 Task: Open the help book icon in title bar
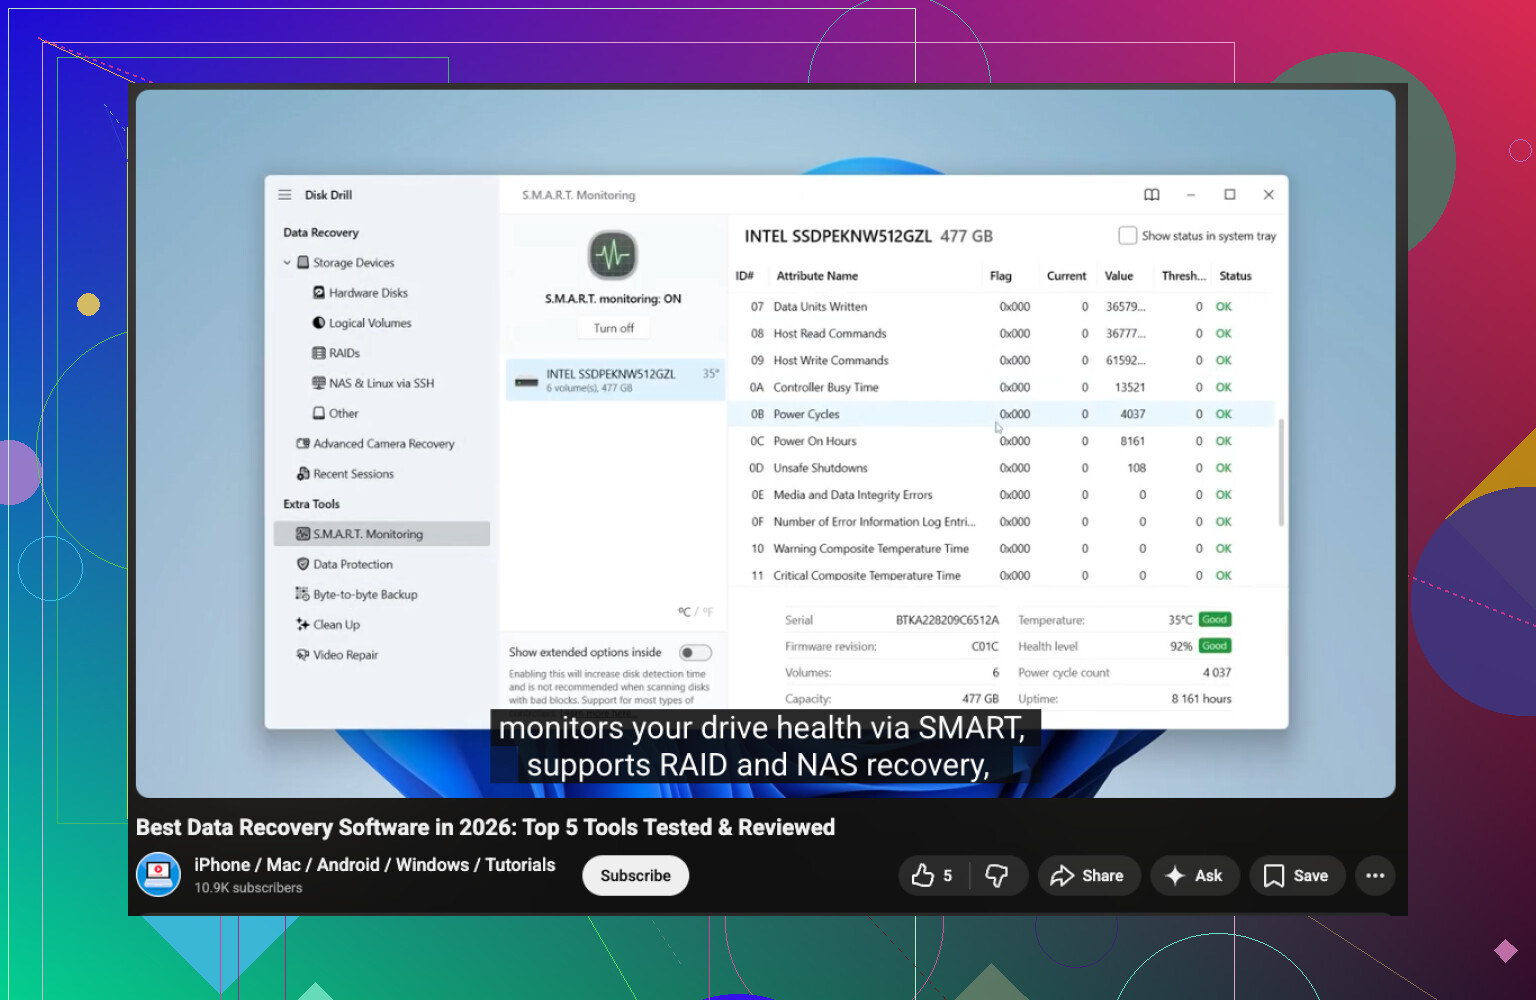(1152, 195)
